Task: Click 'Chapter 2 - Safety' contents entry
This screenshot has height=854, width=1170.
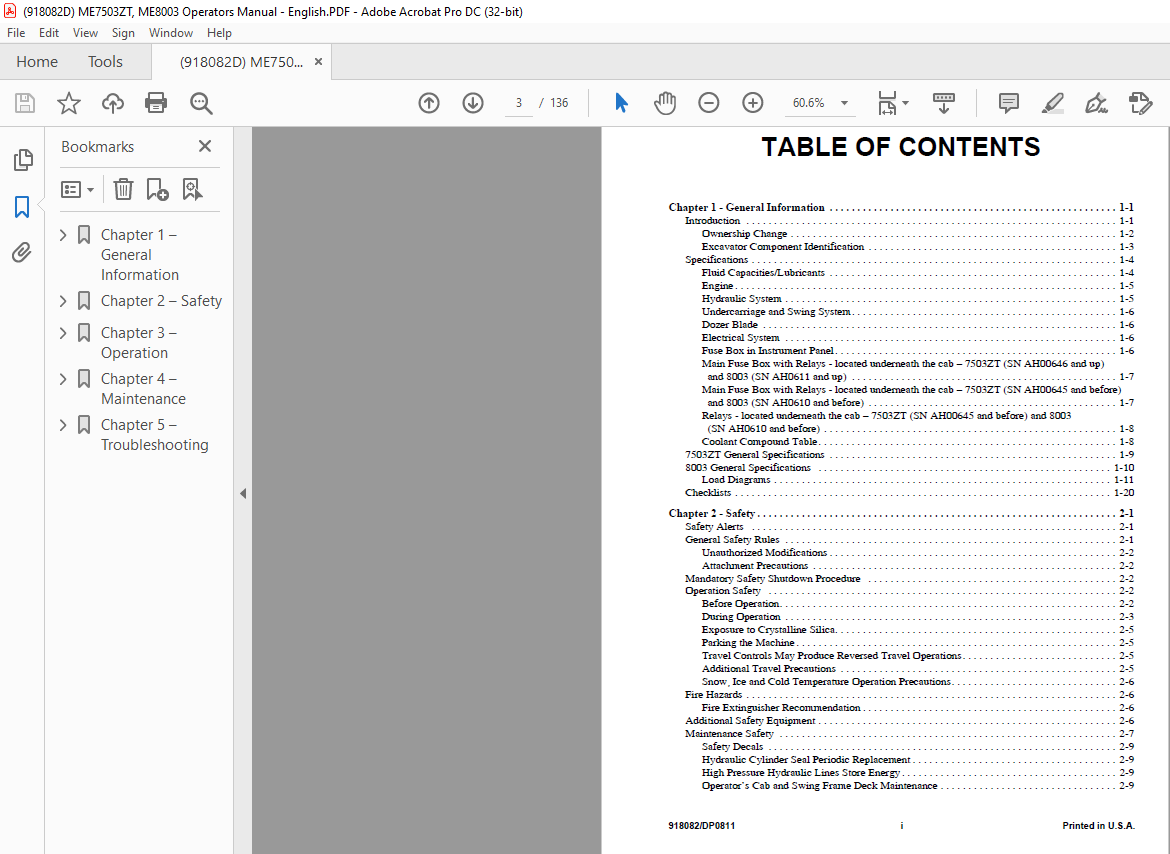Action: [x=901, y=513]
